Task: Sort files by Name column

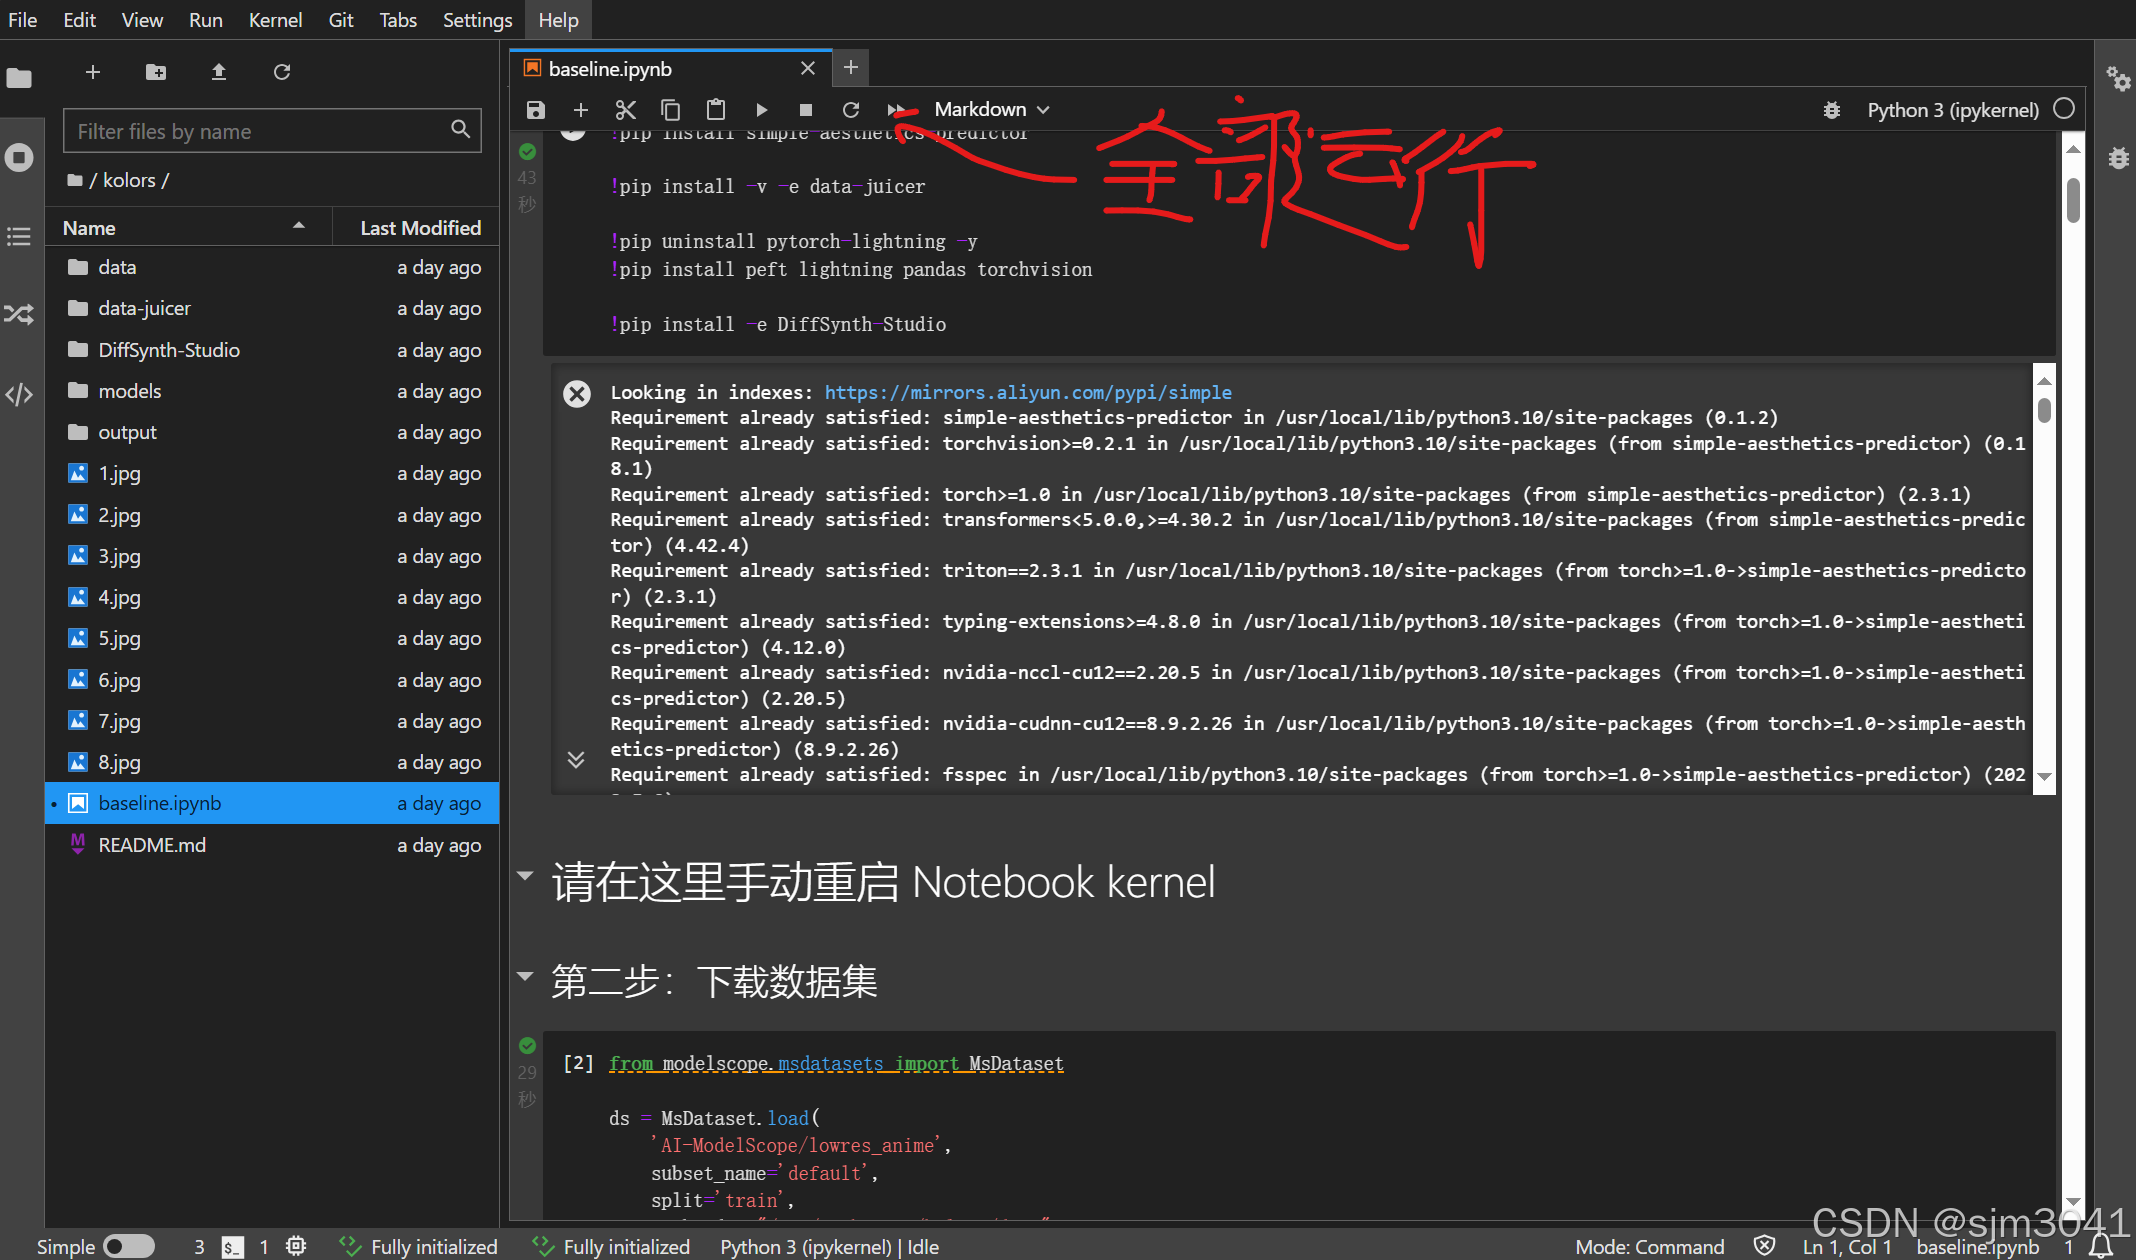Action: [188, 227]
